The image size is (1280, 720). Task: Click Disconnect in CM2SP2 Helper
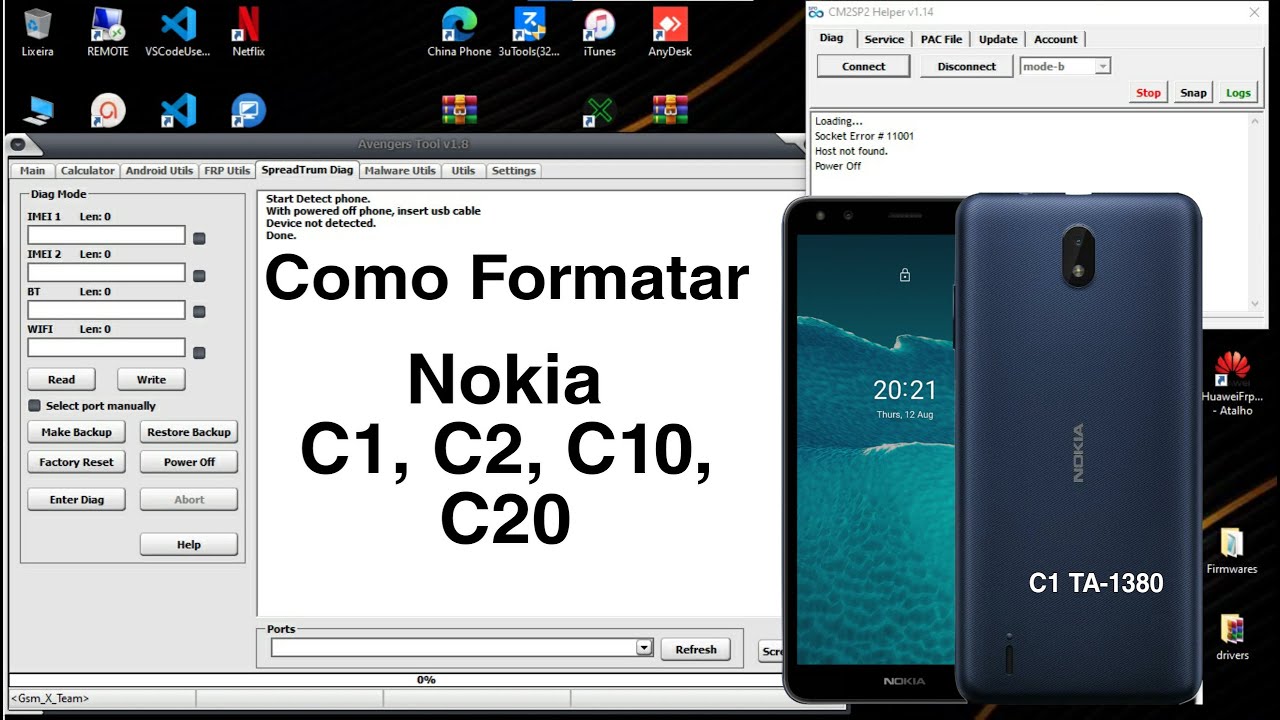(x=966, y=66)
